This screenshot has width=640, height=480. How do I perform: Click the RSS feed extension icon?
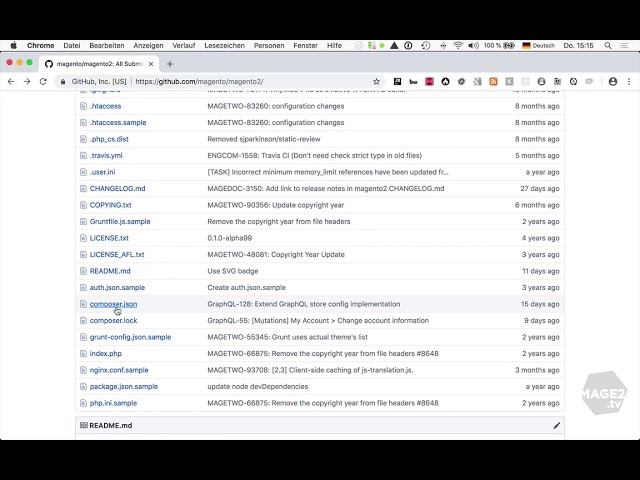click(493, 82)
